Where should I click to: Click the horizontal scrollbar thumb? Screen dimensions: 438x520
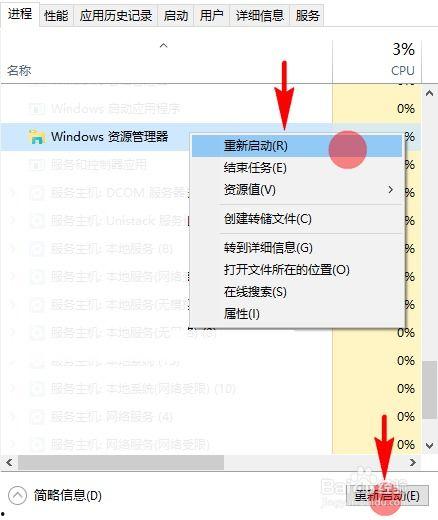click(121, 463)
